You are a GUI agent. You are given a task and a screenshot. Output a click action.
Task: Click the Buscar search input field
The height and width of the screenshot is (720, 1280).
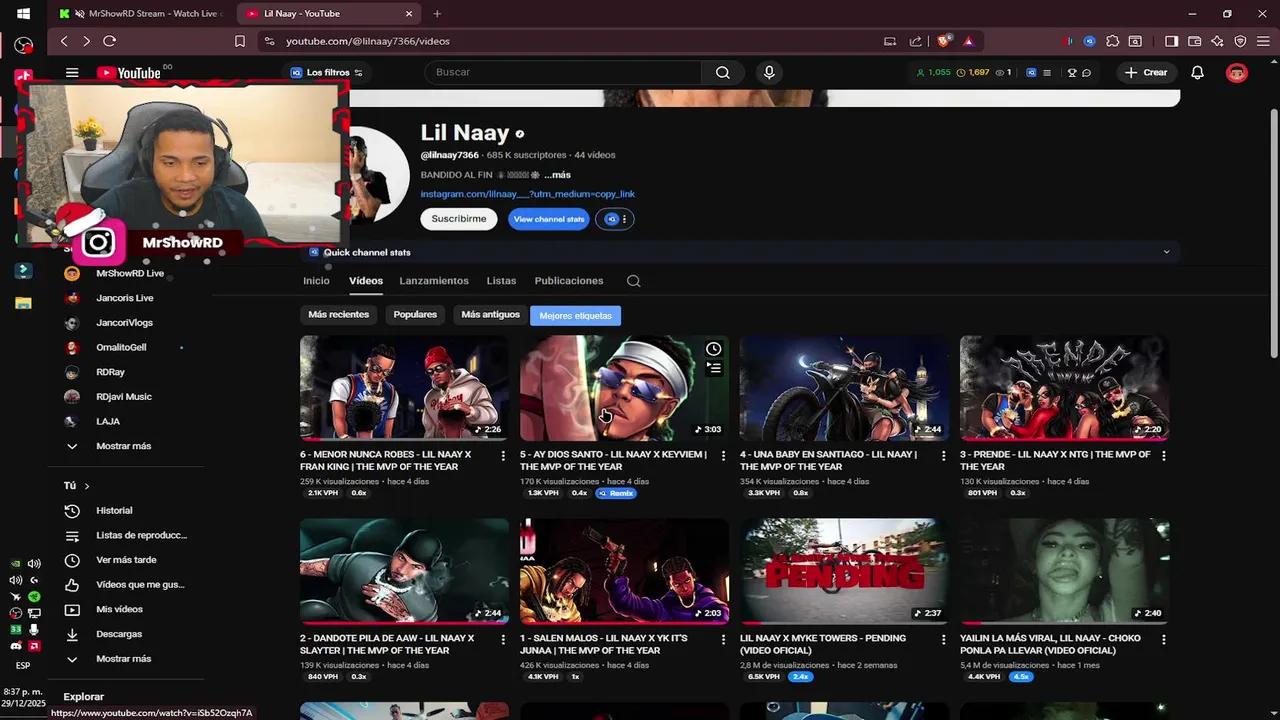point(563,72)
